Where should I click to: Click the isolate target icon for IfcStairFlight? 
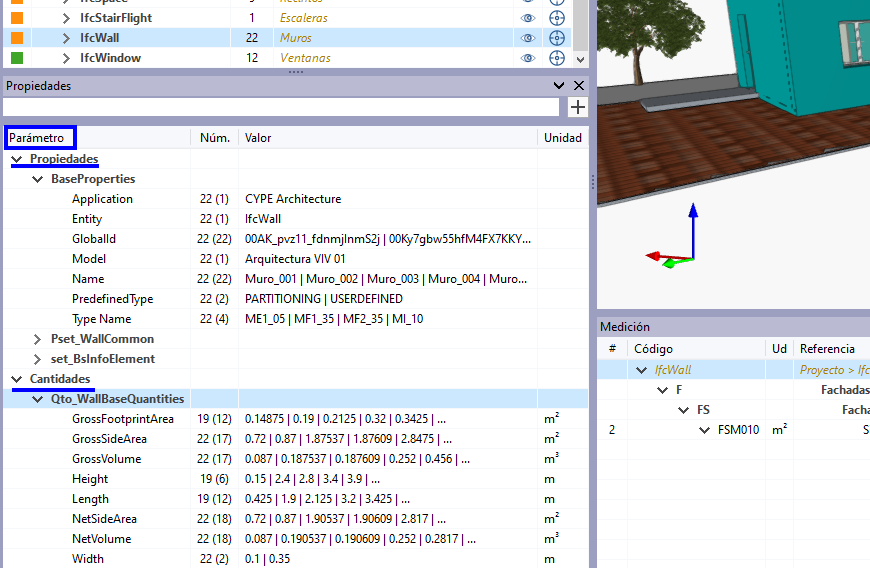click(x=557, y=18)
